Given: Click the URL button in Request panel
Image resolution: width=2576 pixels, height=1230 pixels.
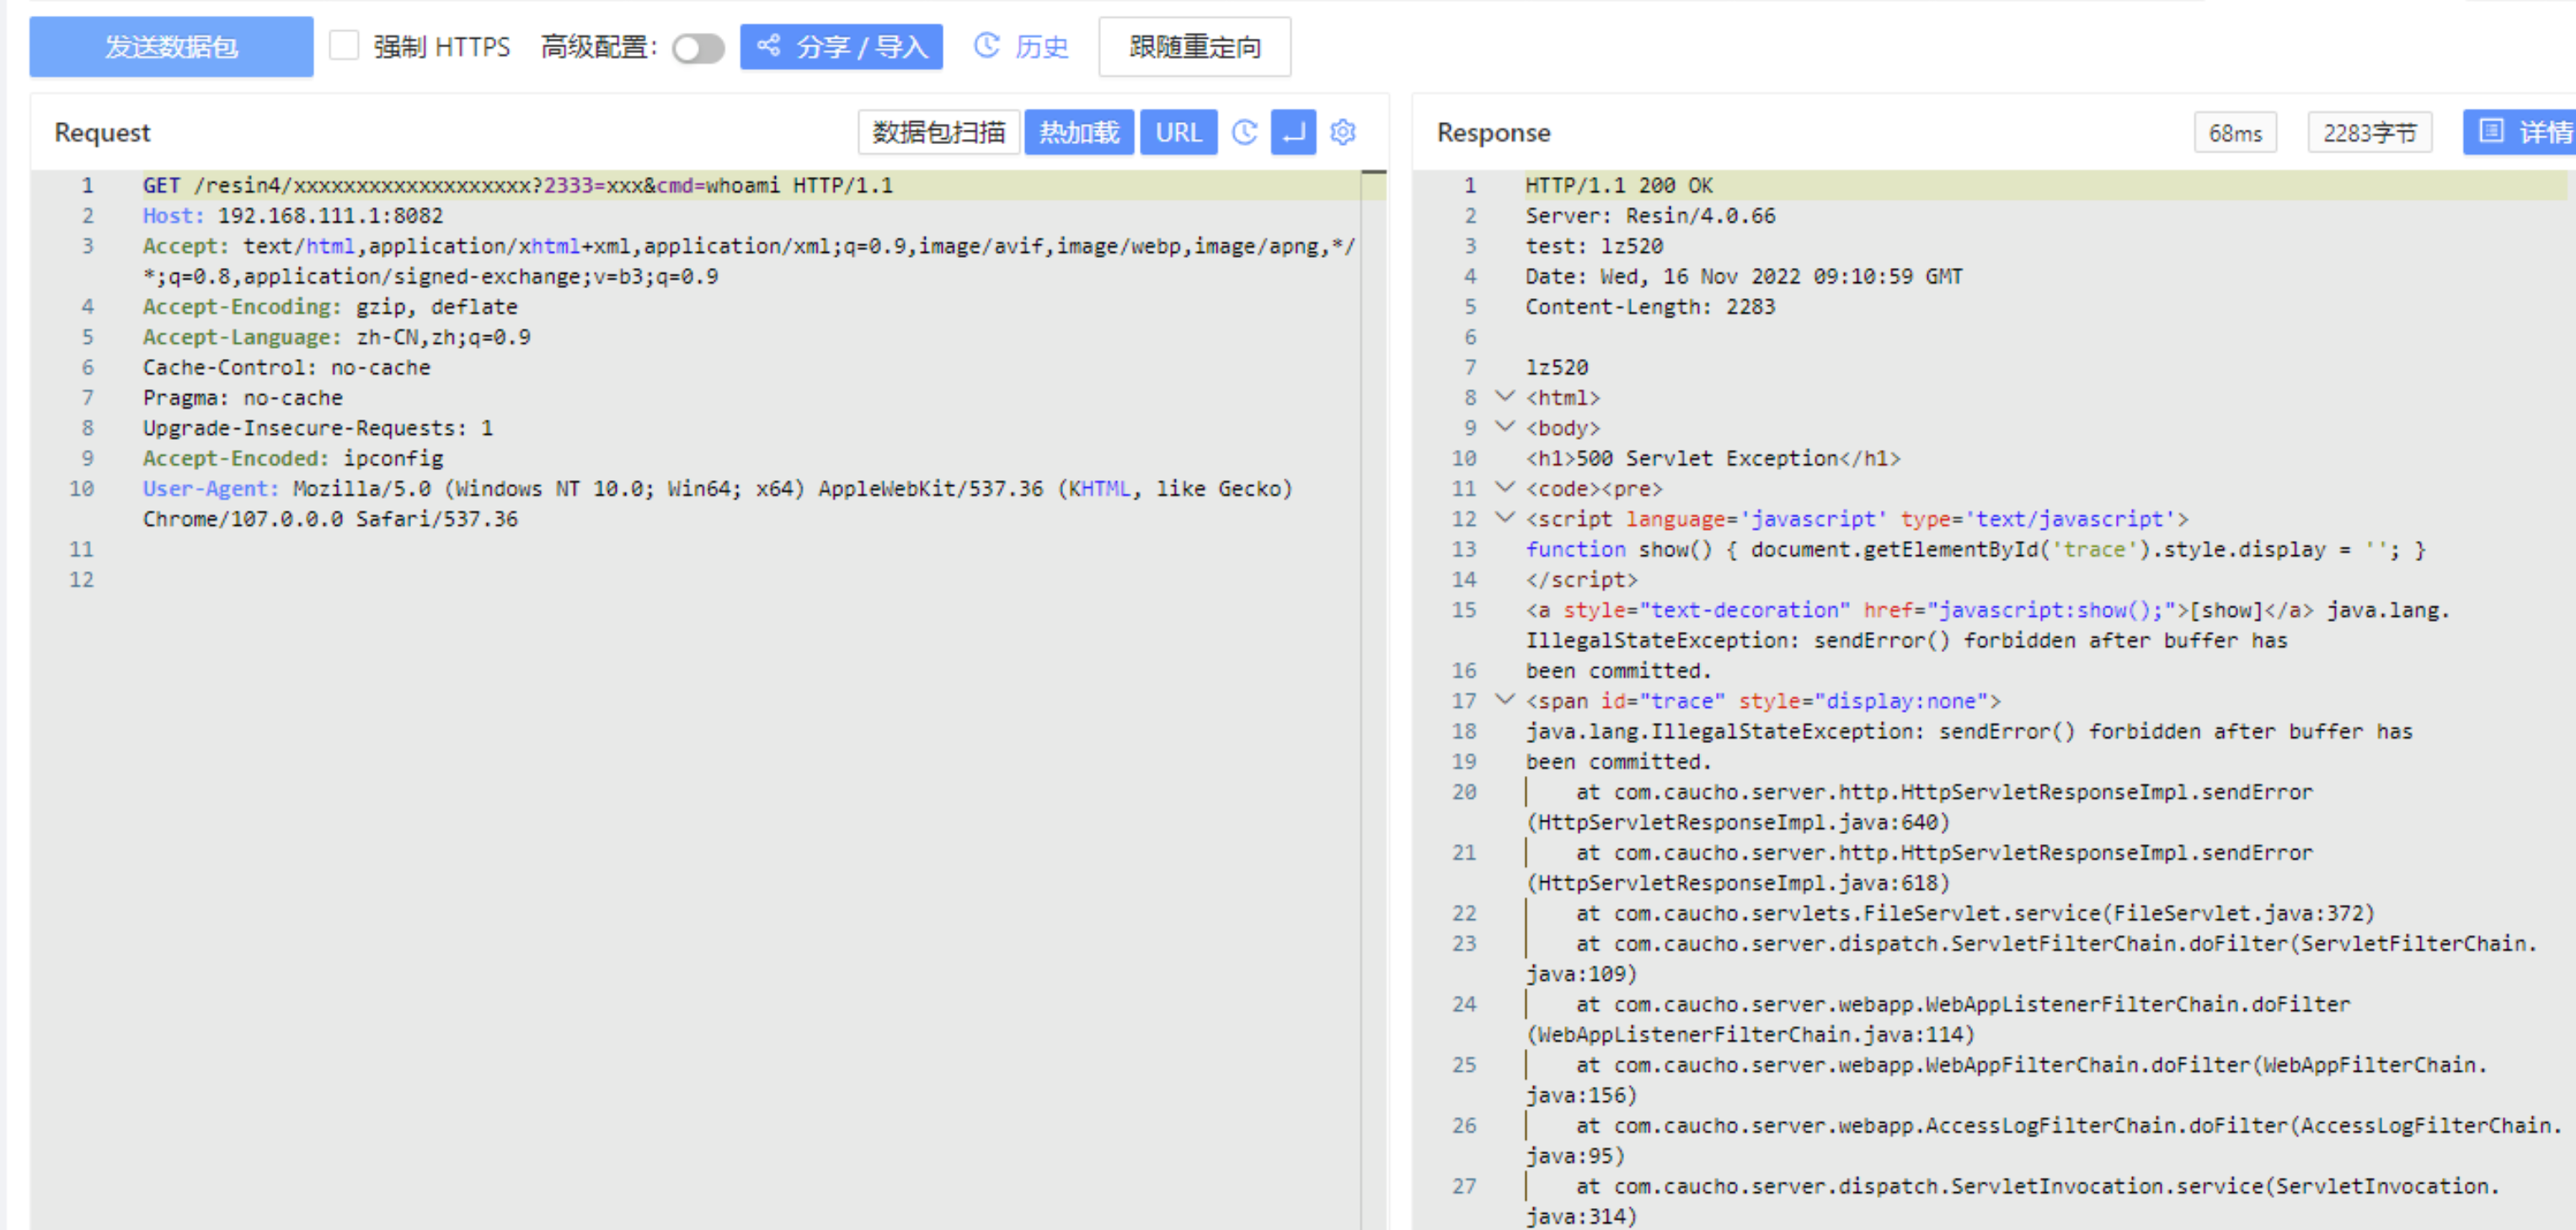Looking at the screenshot, I should pos(1178,132).
